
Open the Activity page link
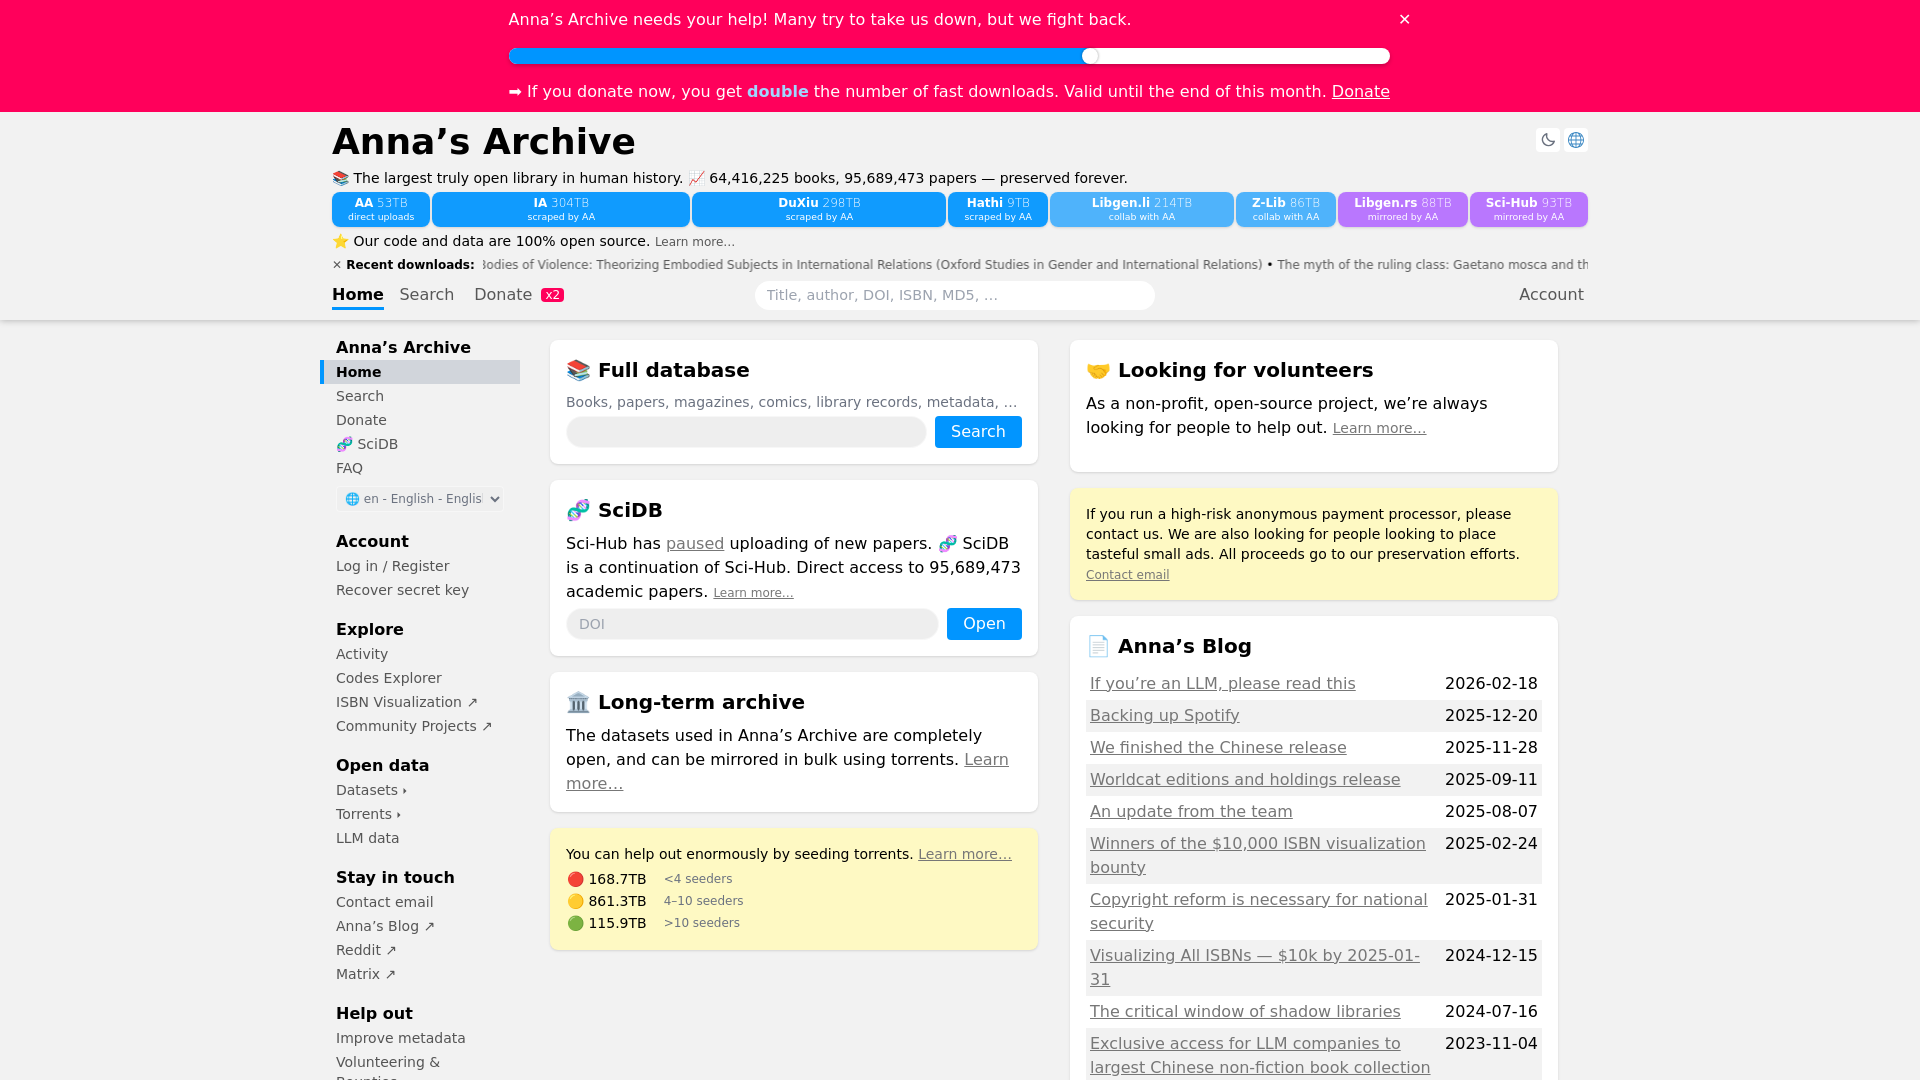[362, 654]
